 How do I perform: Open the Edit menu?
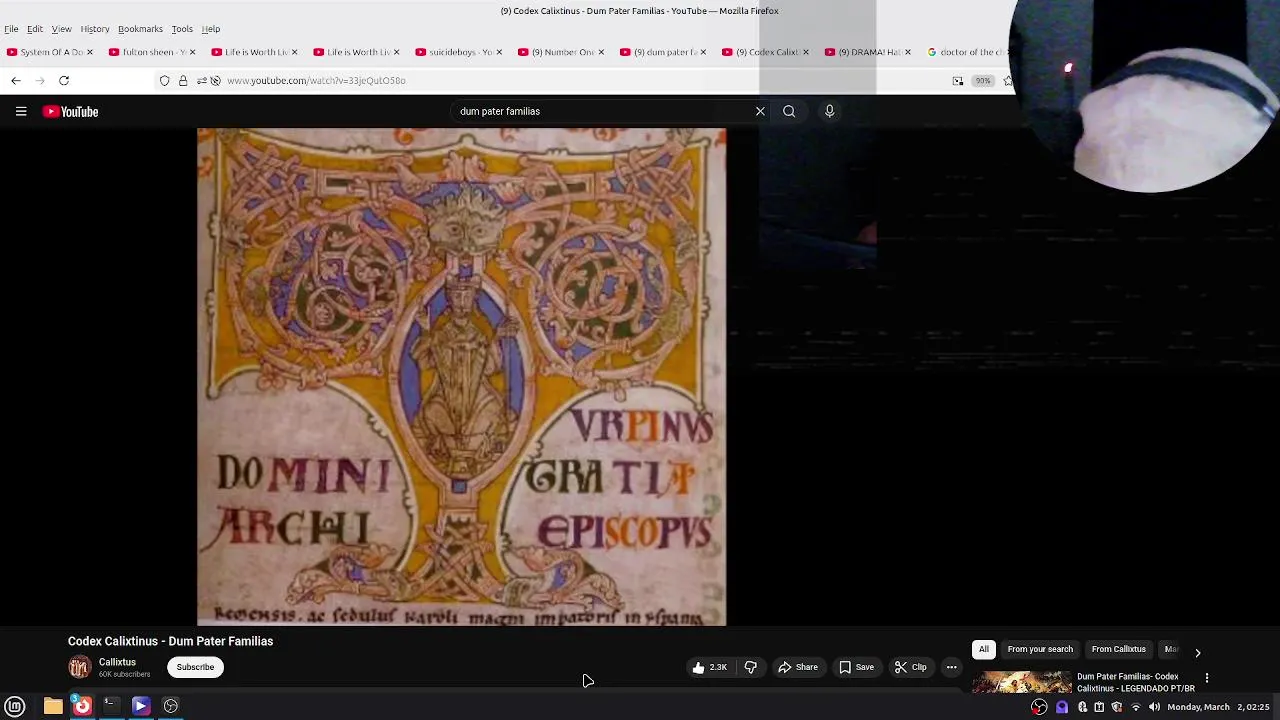35,29
